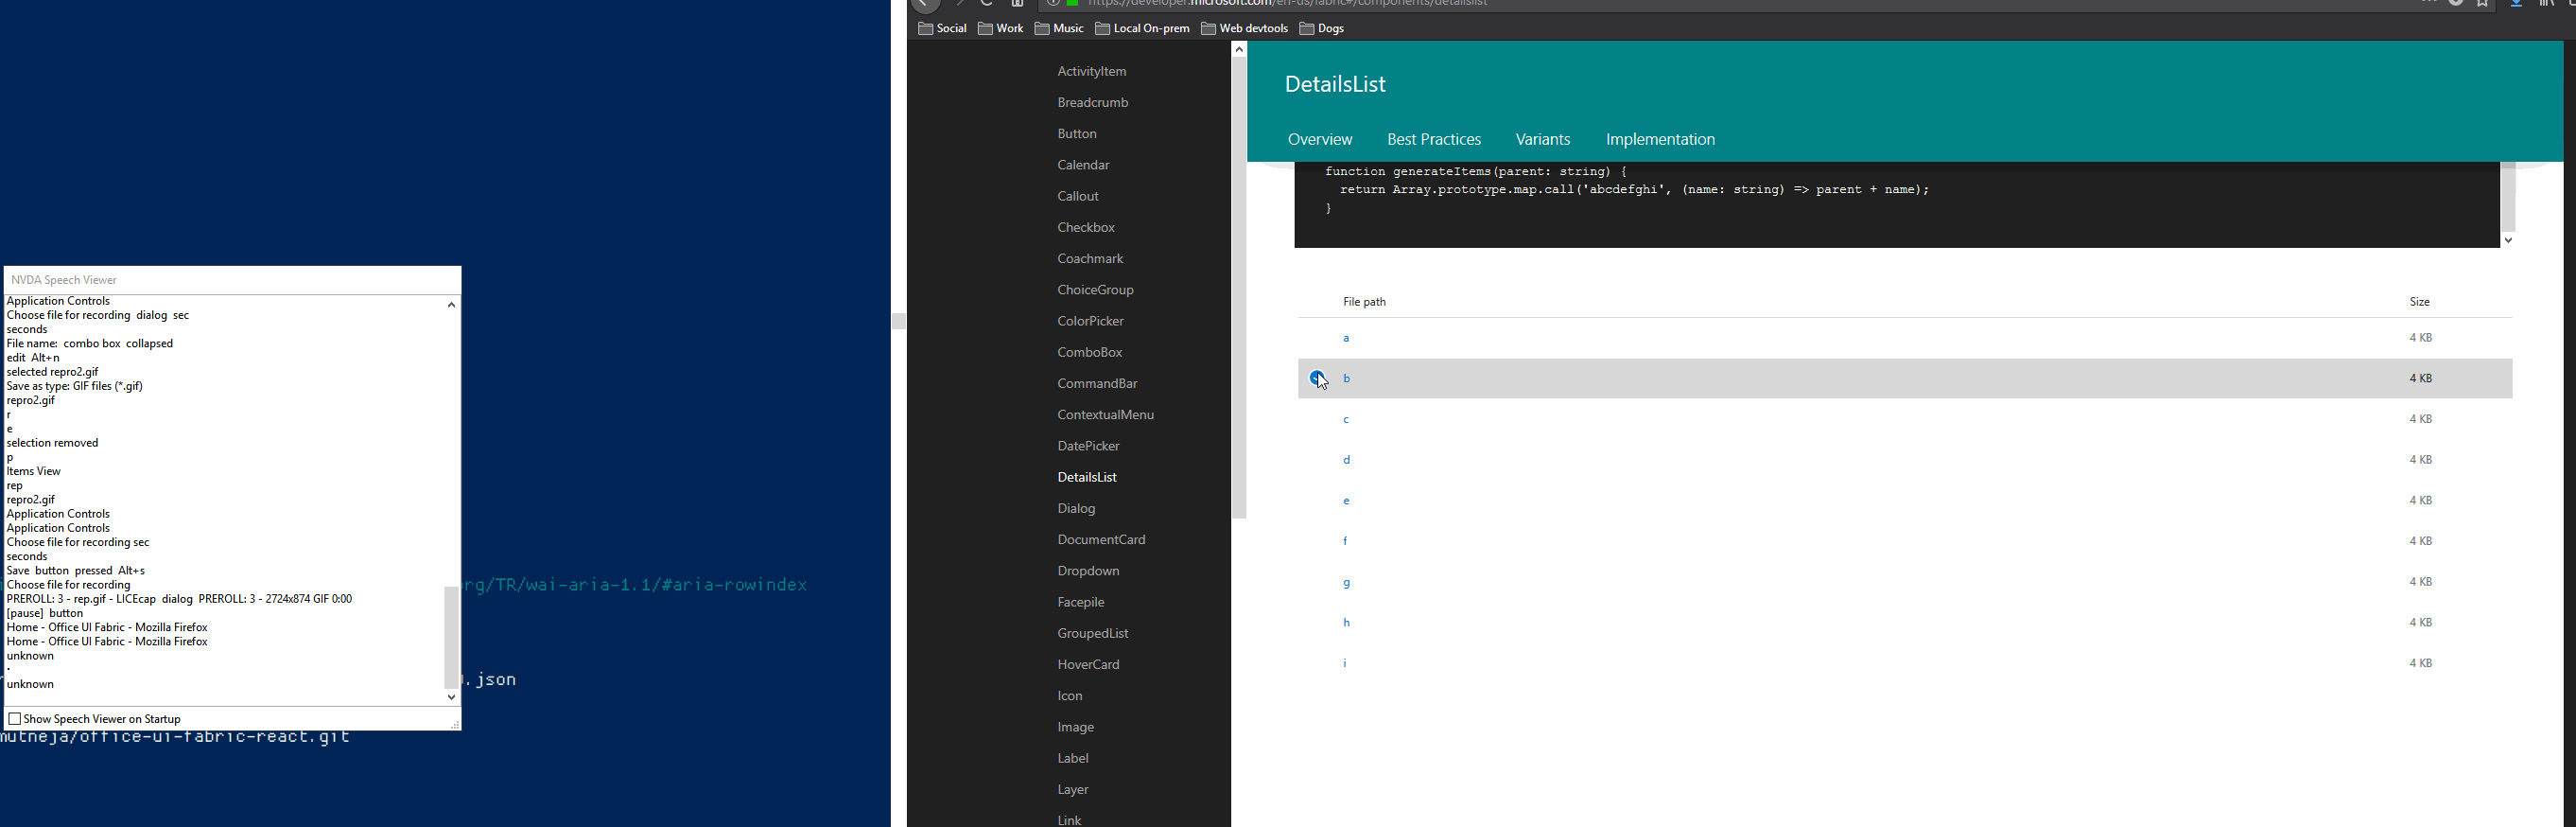Screen dimensions: 2576x827
Task: Click file path link 'f'
Action: 1345,541
